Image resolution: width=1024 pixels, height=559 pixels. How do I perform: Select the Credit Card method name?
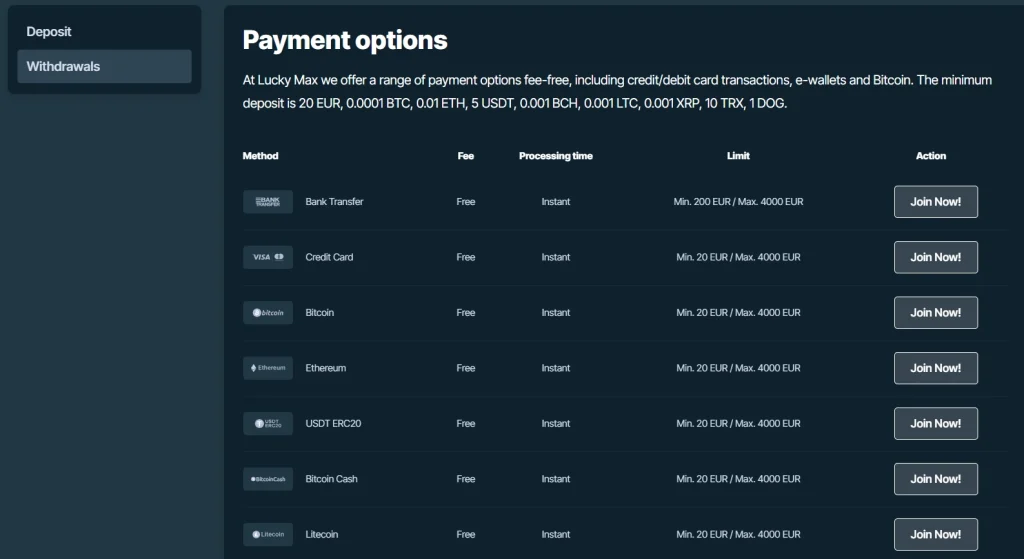pyautogui.click(x=329, y=257)
